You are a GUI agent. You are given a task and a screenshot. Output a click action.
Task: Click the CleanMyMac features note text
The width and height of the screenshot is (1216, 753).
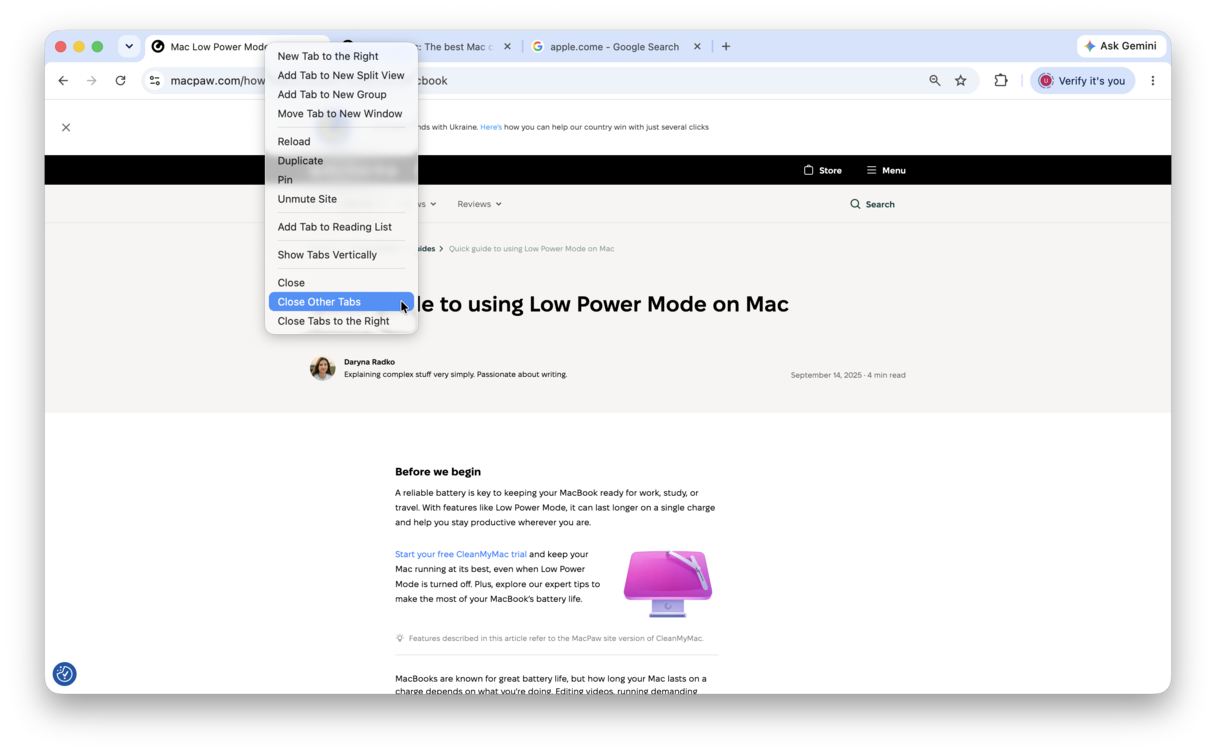[x=556, y=638]
